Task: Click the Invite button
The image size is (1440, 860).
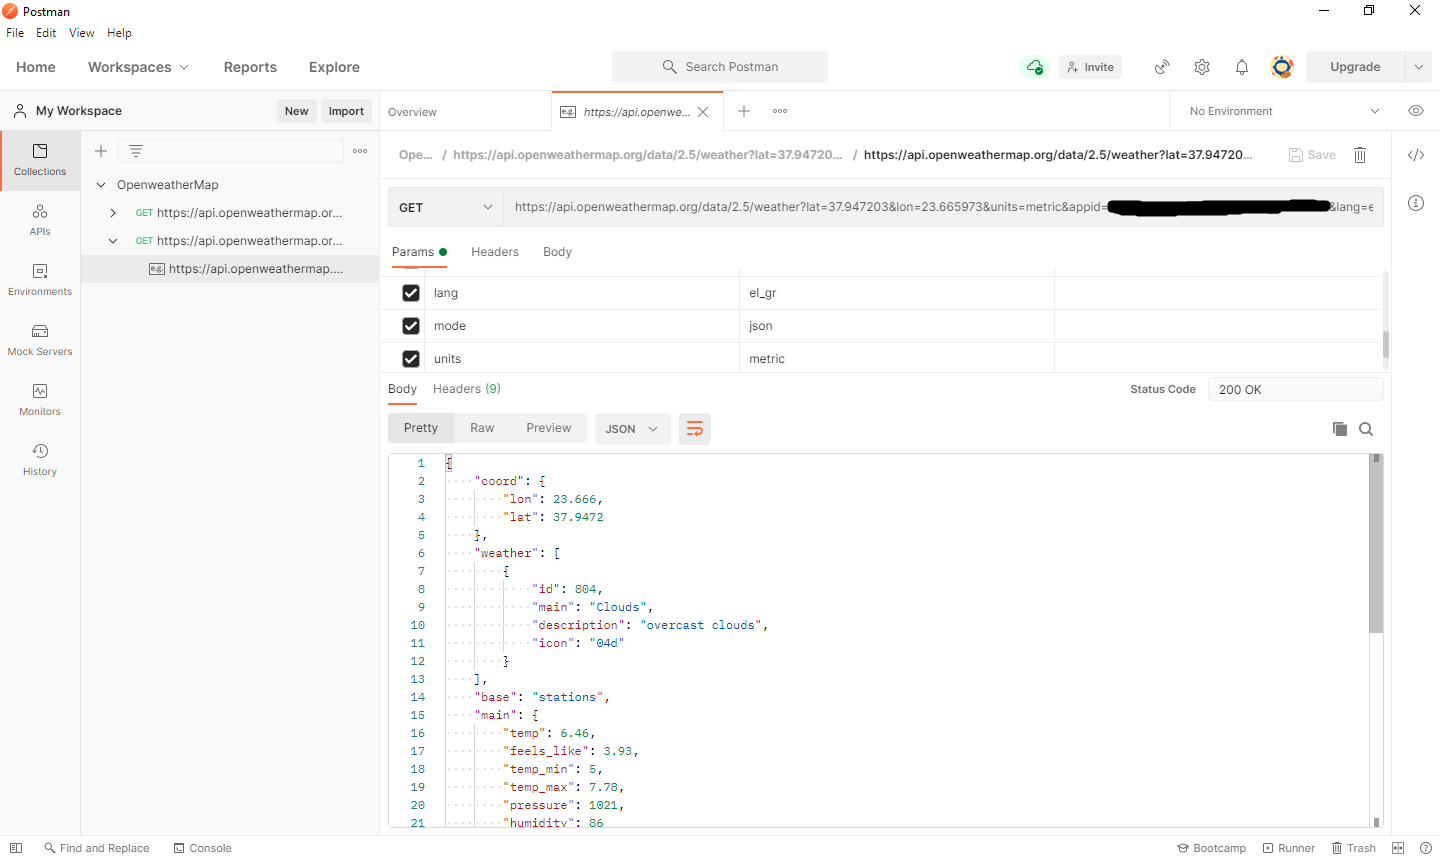Action: 1090,67
